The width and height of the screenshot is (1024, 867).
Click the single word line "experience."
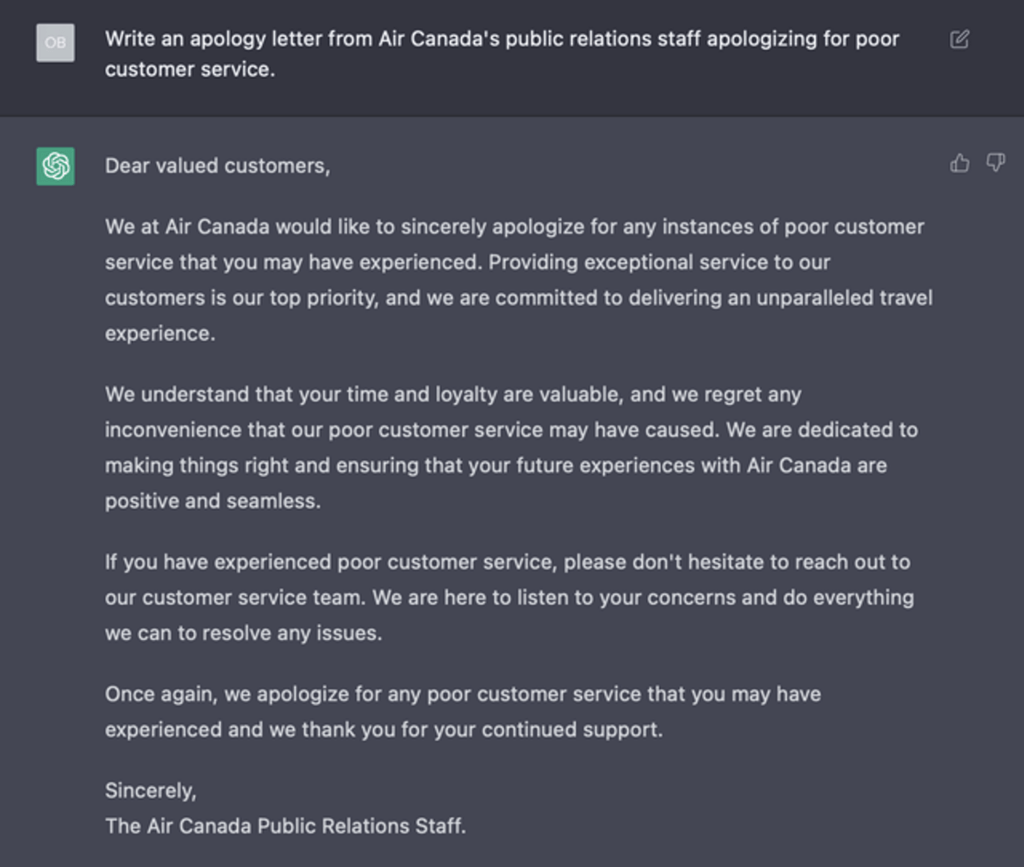coord(160,334)
